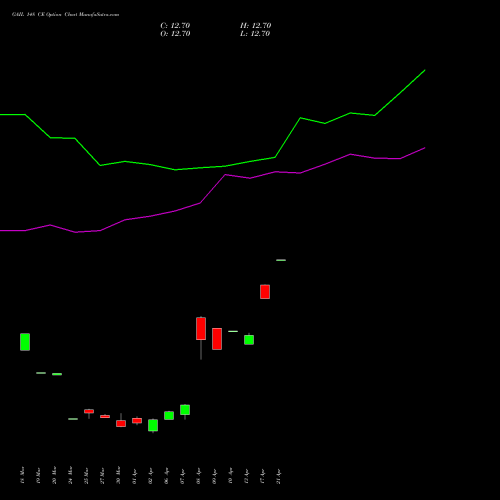Click the '27 Mar' date label
The height and width of the screenshot is (500, 500).
[102, 475]
